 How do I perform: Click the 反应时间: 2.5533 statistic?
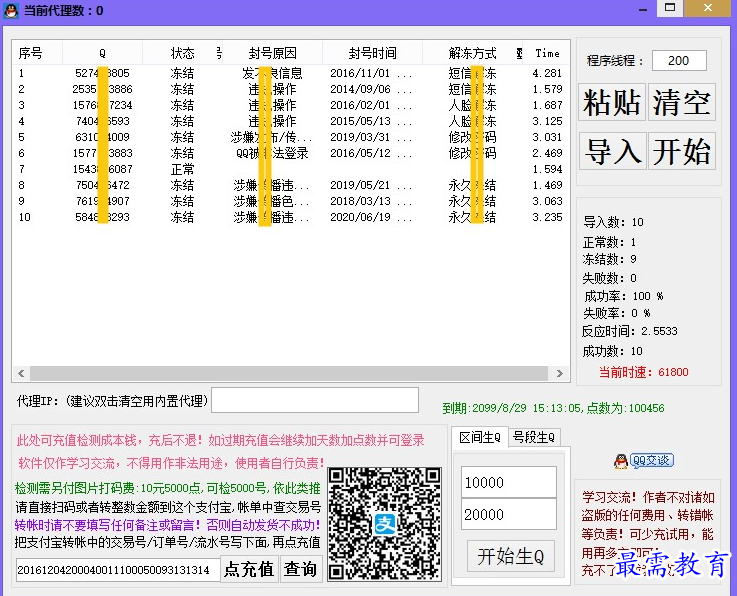pos(630,331)
